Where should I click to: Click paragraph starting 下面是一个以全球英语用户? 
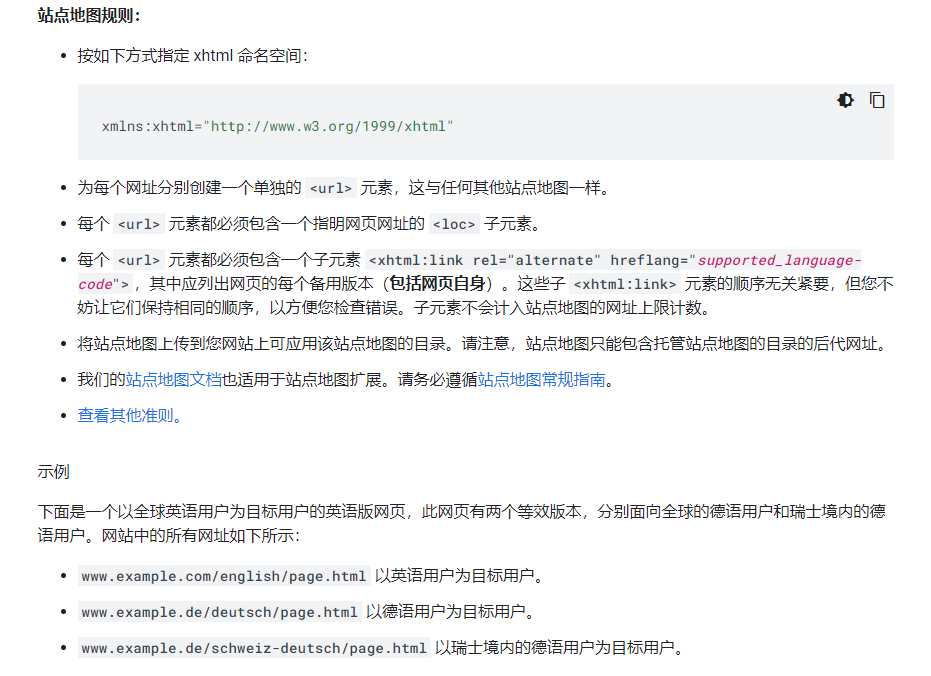click(461, 523)
